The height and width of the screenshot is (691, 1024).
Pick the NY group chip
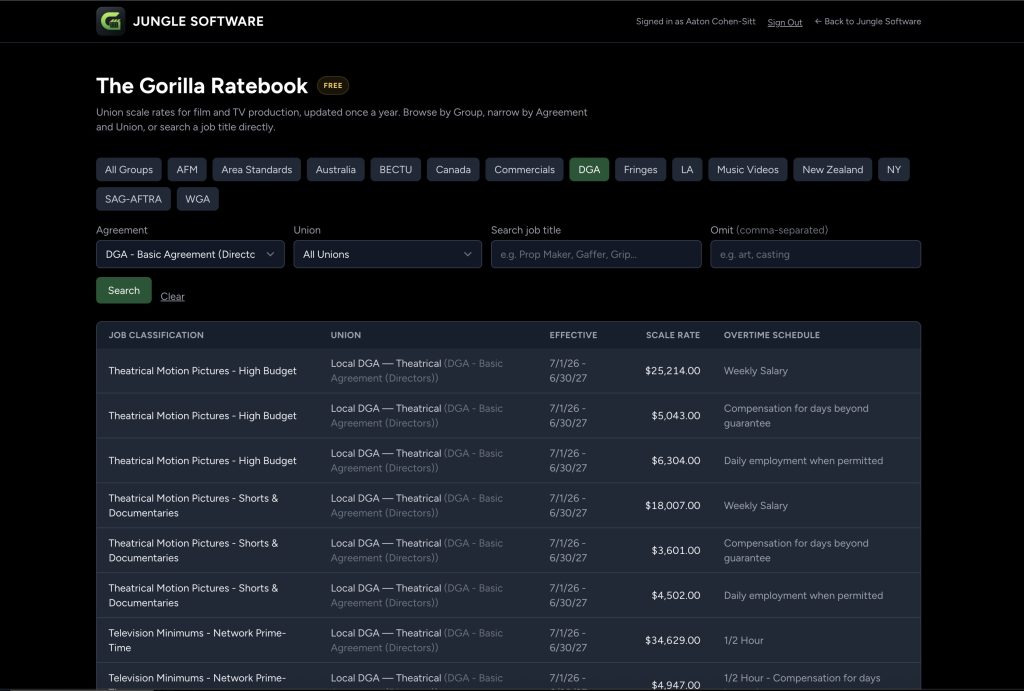pyautogui.click(x=894, y=169)
